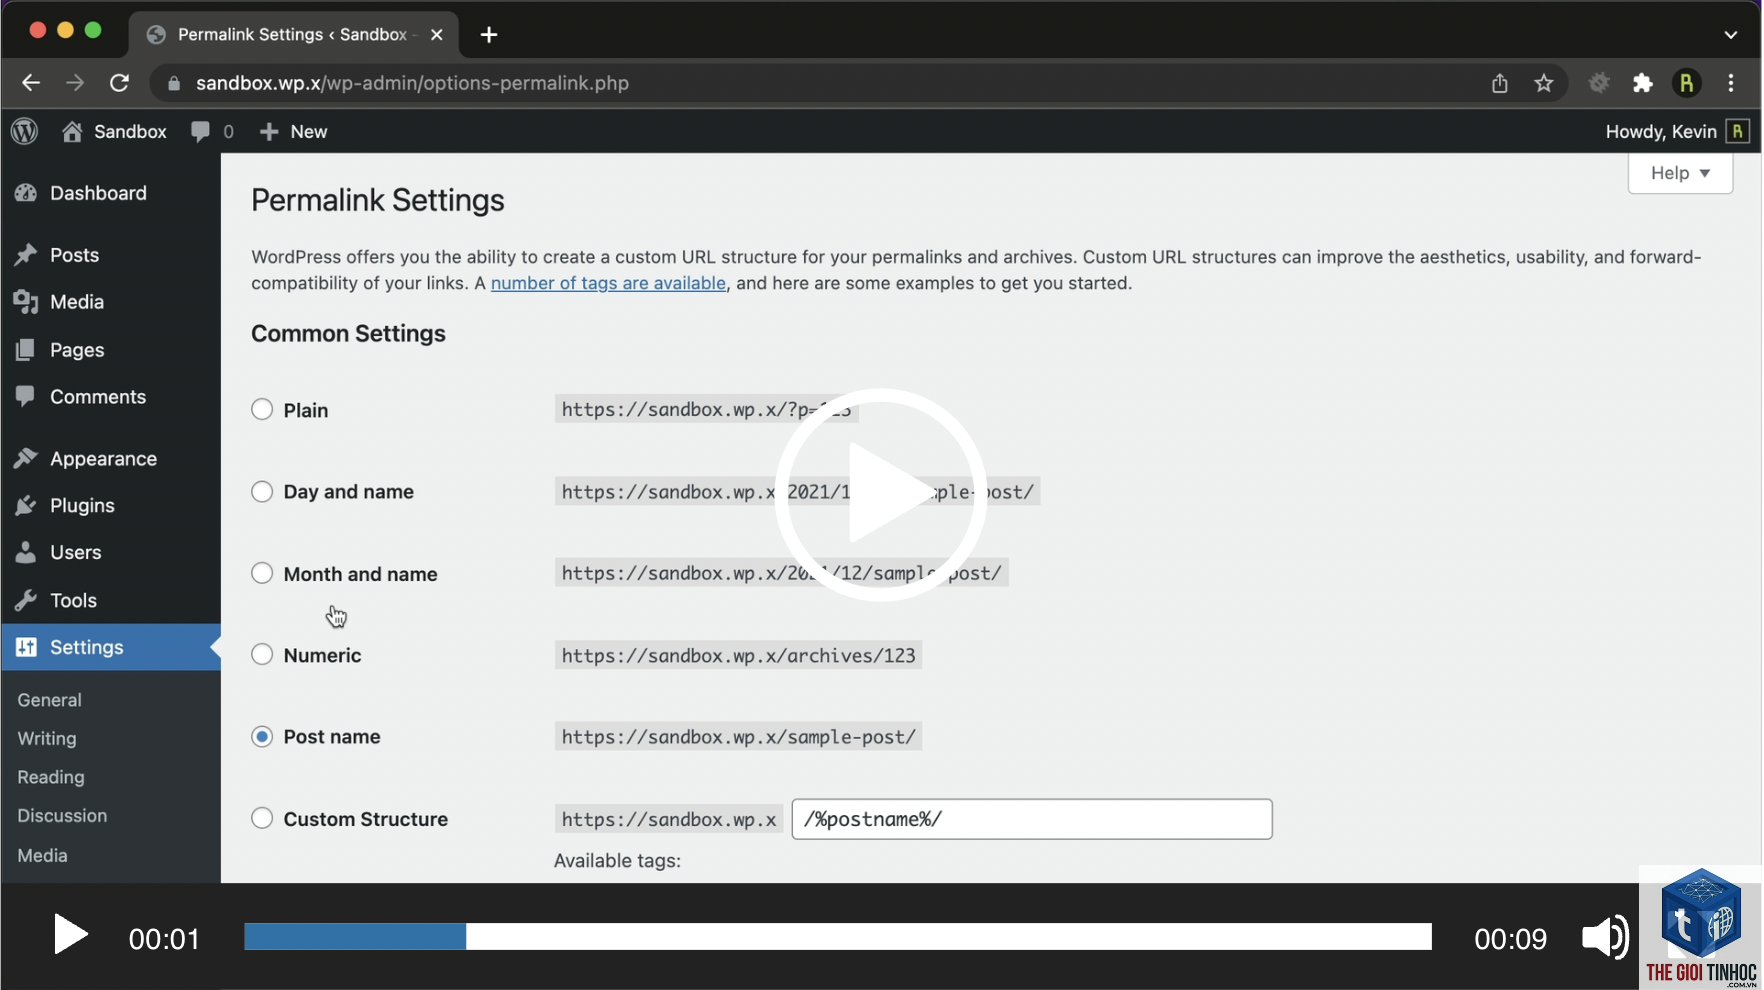Click the gear extension icon in toolbar
Screen dimensions: 1764x990
coord(1599,83)
